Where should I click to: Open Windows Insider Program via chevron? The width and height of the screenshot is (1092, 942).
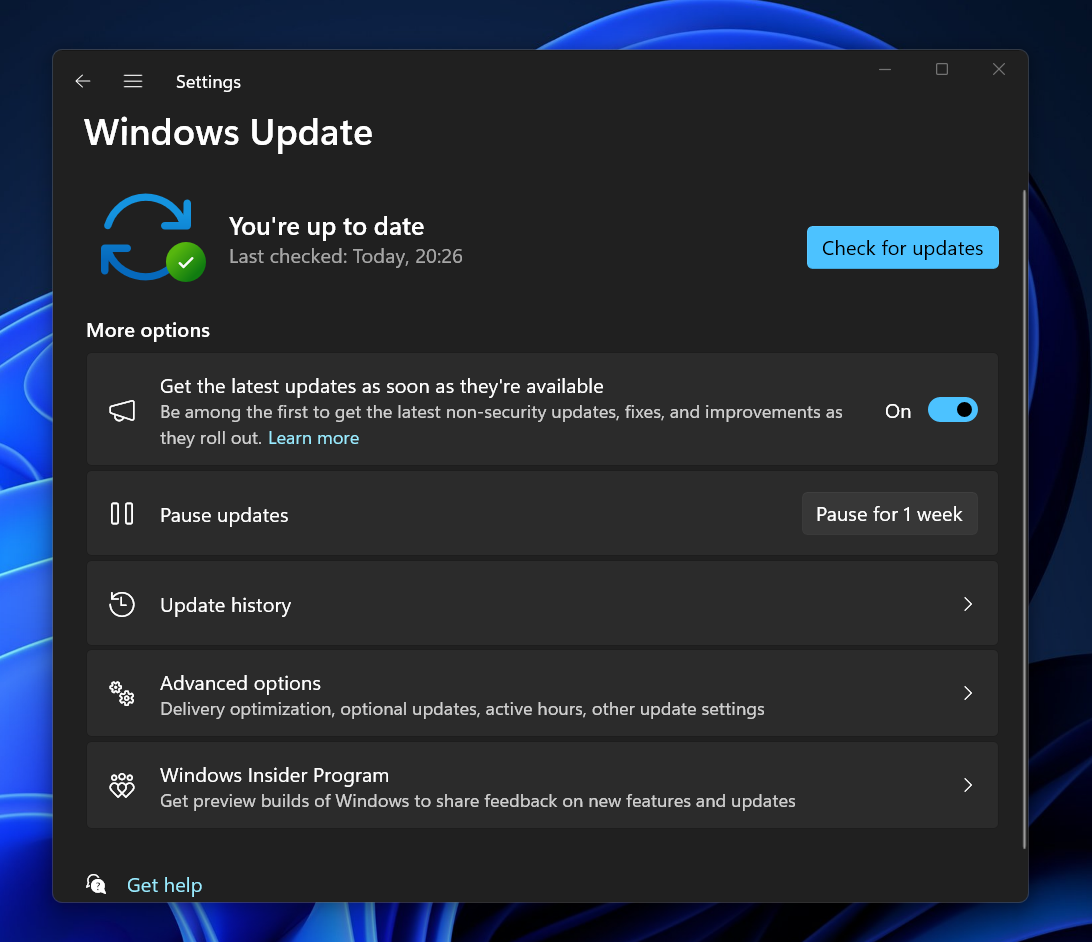[967, 785]
